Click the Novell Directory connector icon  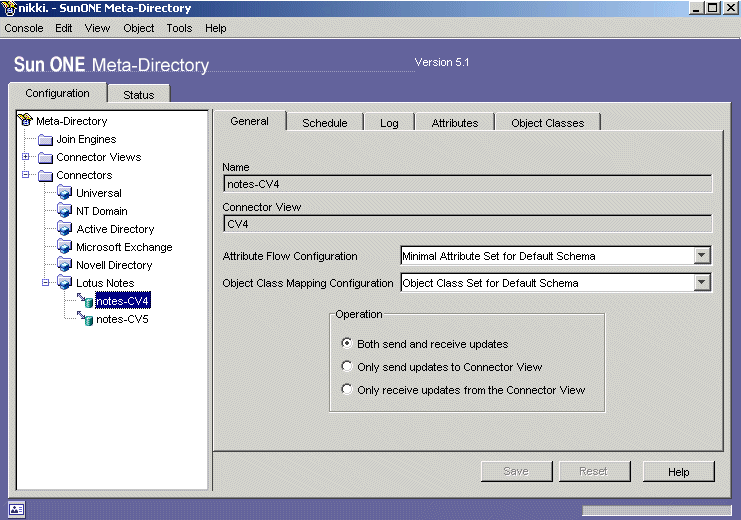65,264
